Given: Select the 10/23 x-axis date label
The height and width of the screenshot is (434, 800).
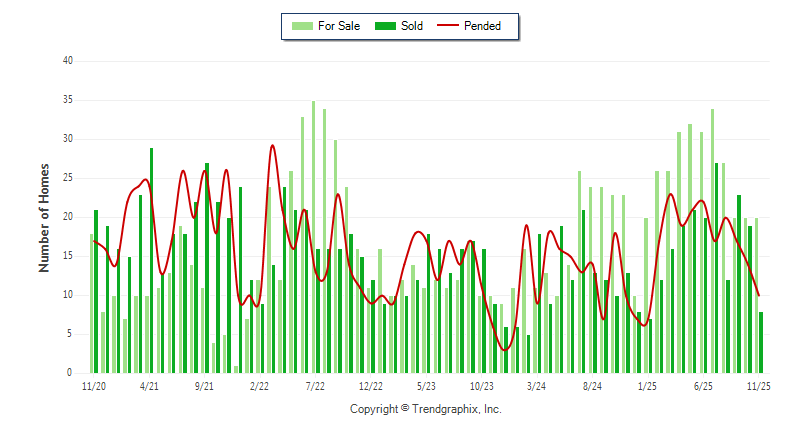Looking at the screenshot, I should pyautogui.click(x=481, y=385).
